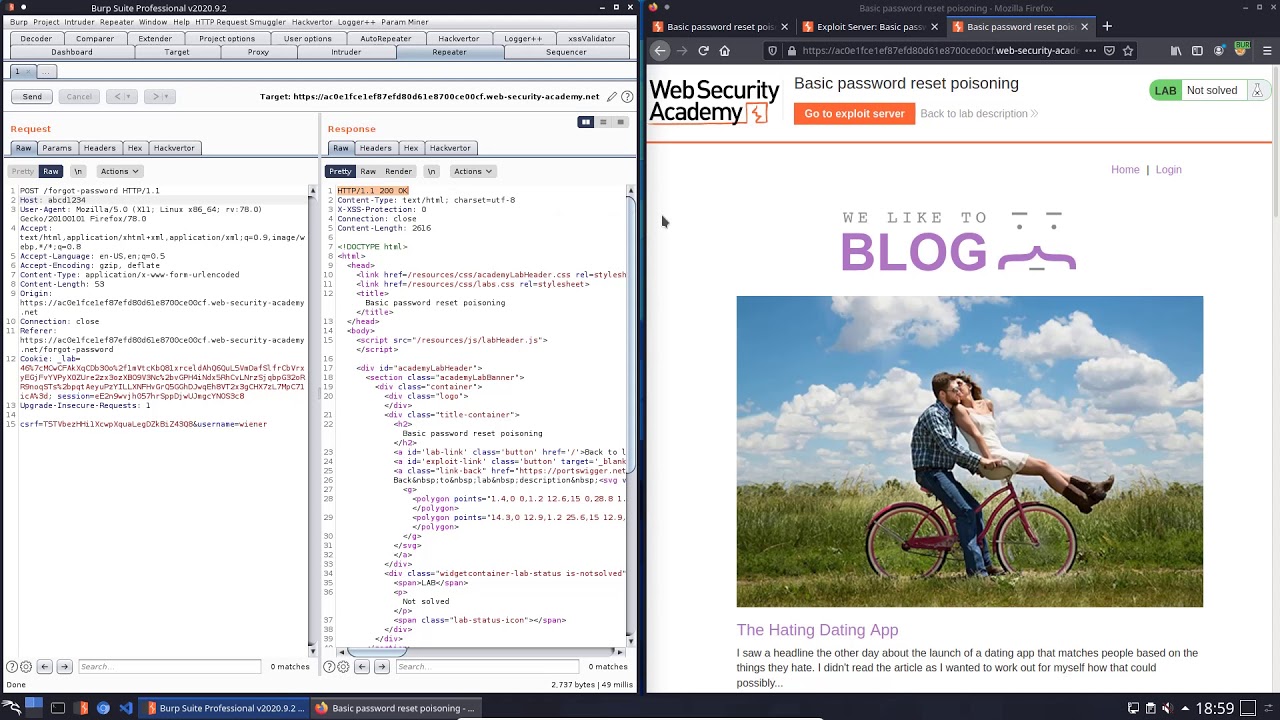Viewport: 1280px width, 720px height.
Task: Switch request view to Raw mode
Action: click(x=51, y=172)
